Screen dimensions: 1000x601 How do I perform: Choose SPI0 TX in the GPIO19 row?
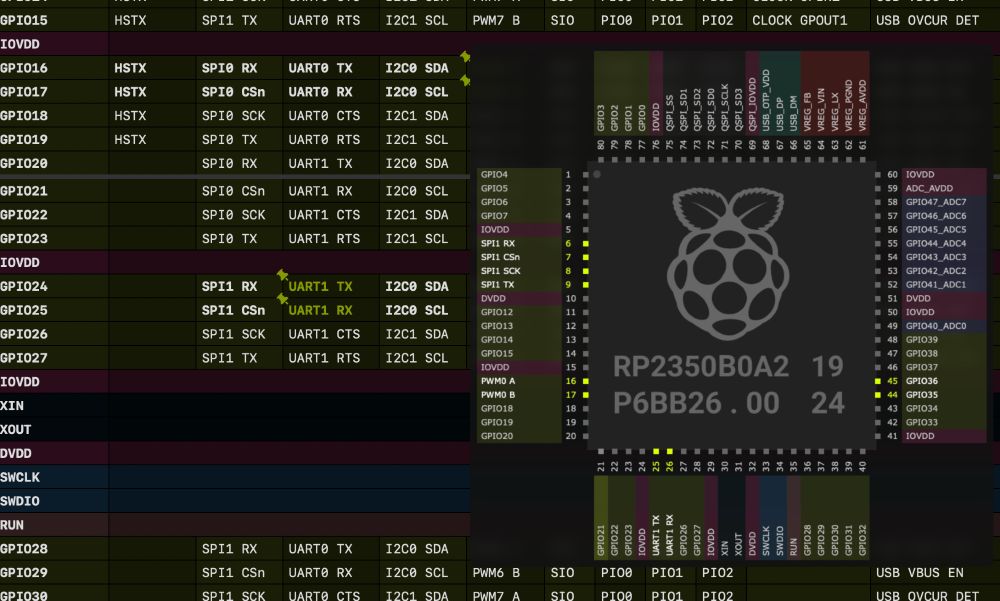229,139
